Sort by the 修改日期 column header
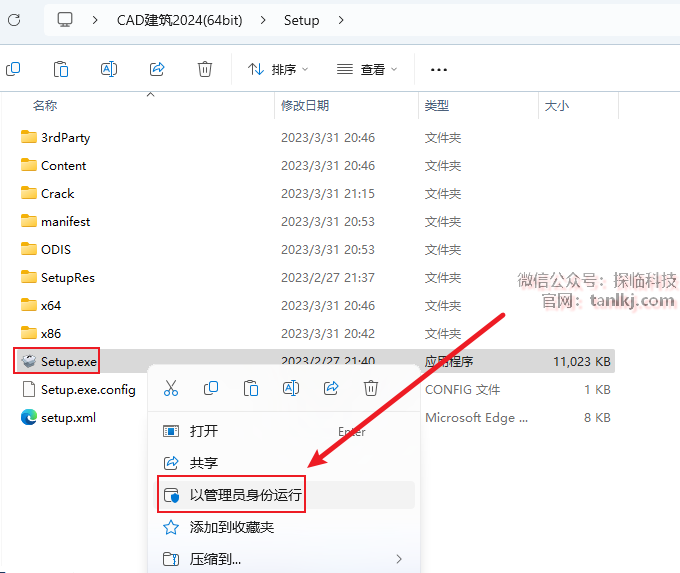 click(x=305, y=105)
